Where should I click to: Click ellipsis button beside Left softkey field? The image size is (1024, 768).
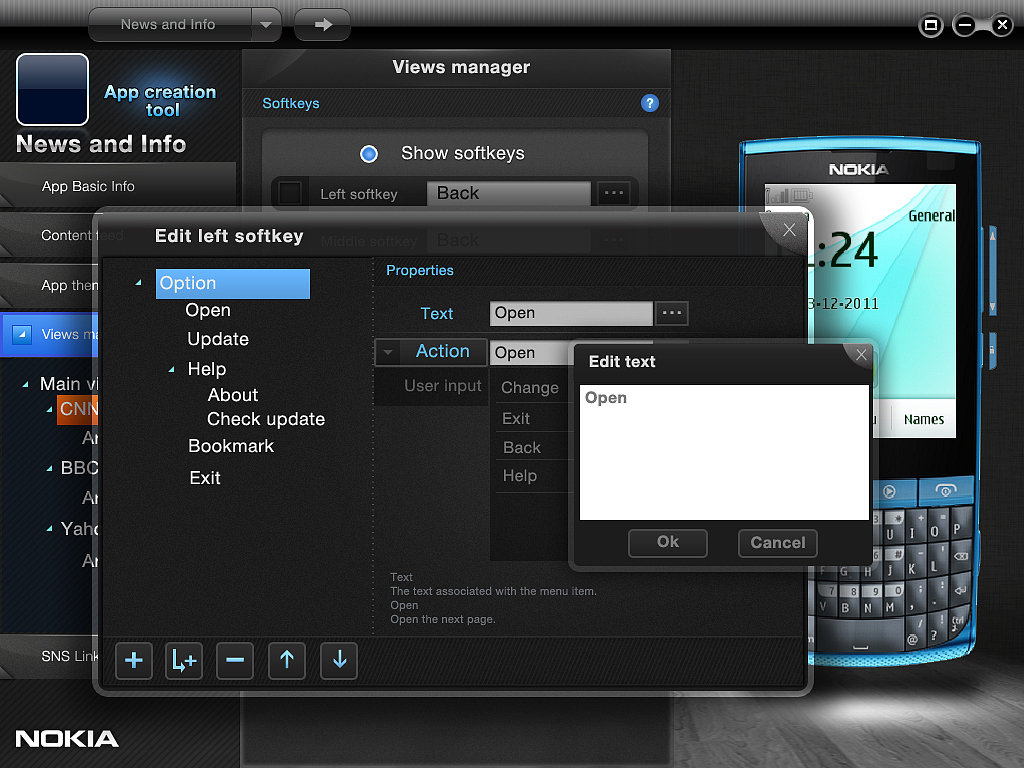coord(614,193)
